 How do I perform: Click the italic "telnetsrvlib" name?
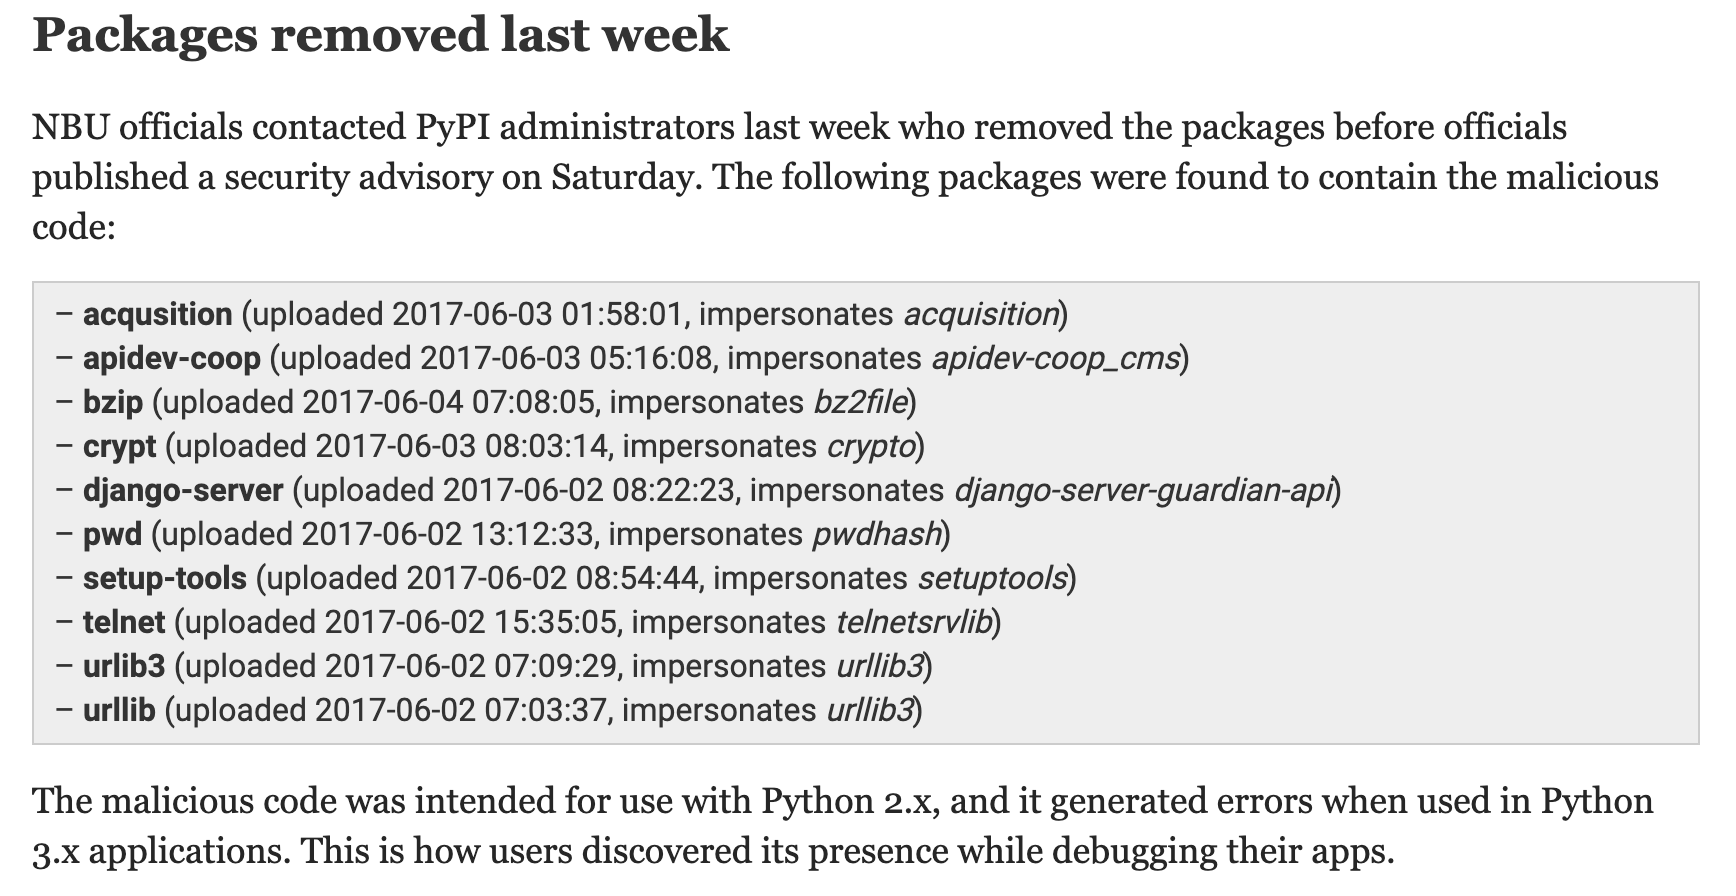(x=914, y=622)
